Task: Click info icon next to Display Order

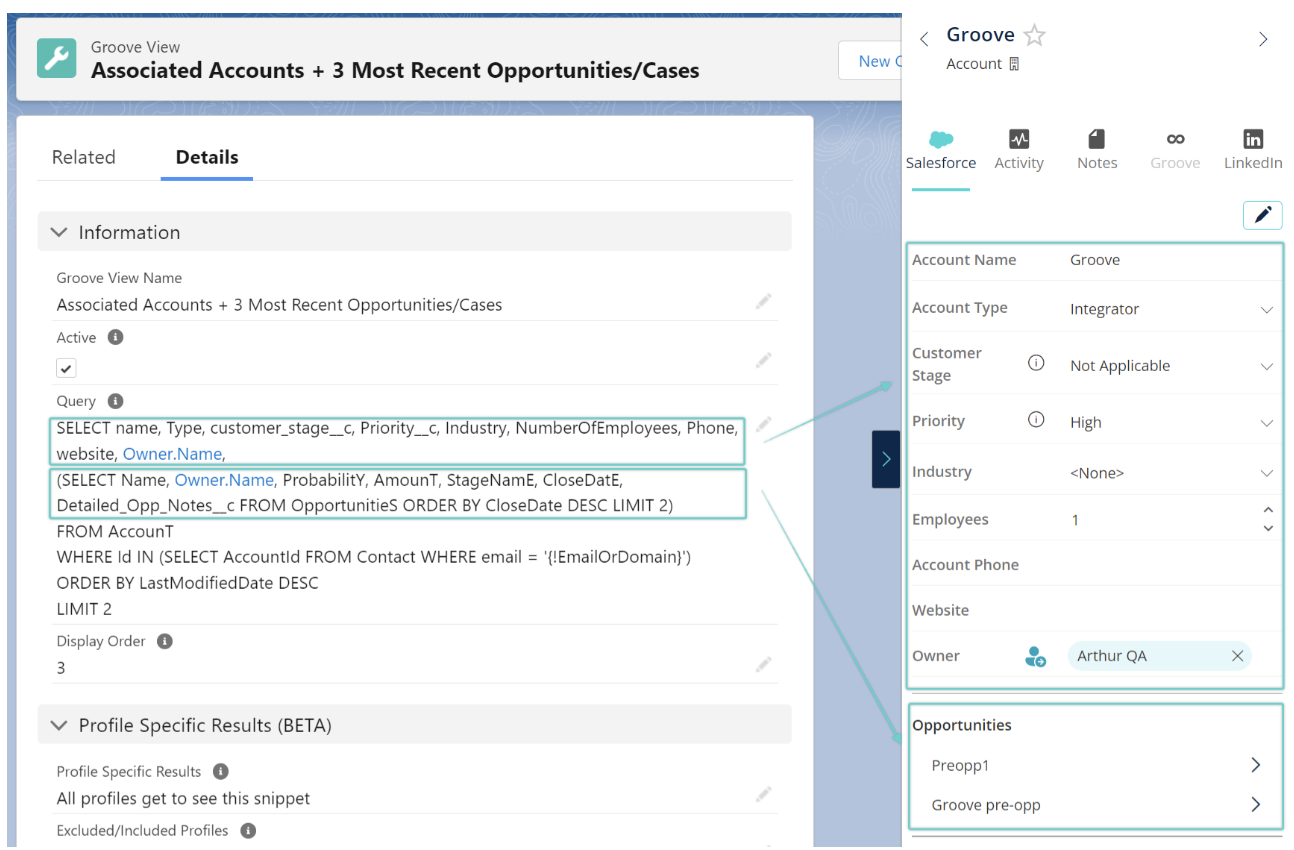Action: pyautogui.click(x=165, y=641)
